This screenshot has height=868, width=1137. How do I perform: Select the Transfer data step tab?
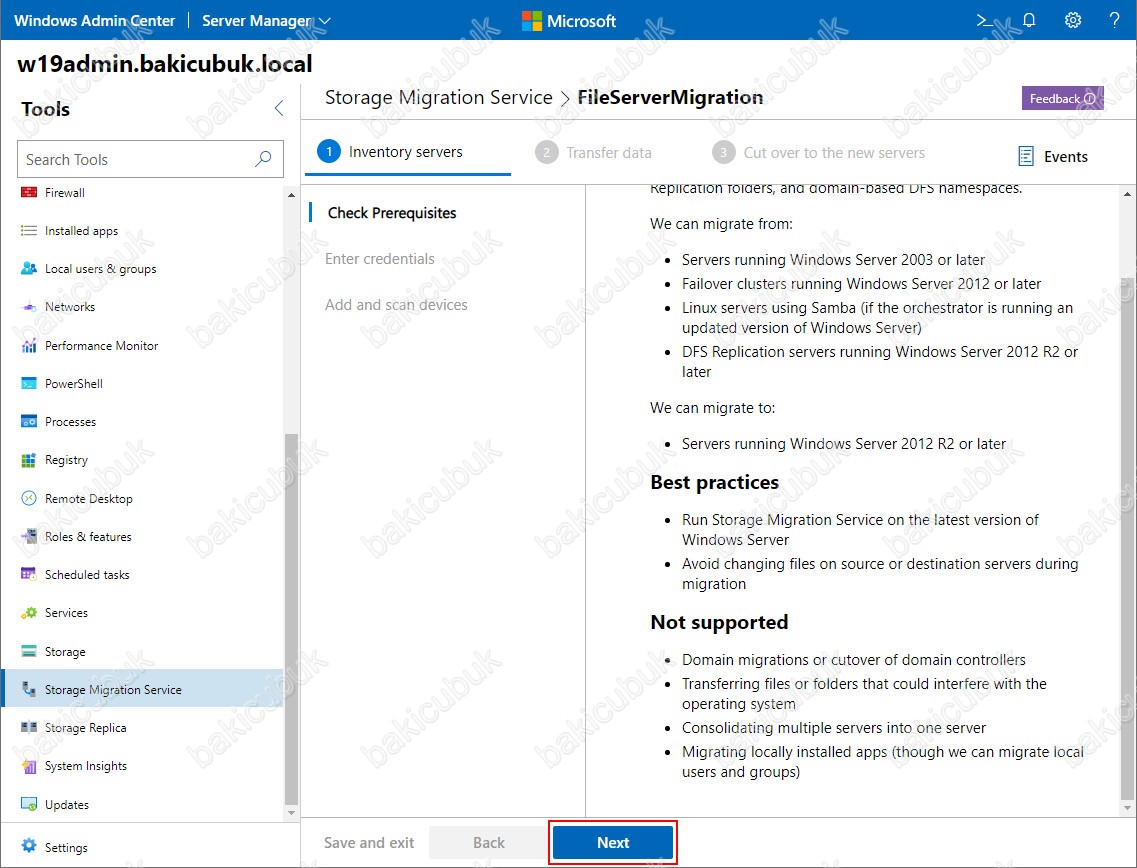593,153
